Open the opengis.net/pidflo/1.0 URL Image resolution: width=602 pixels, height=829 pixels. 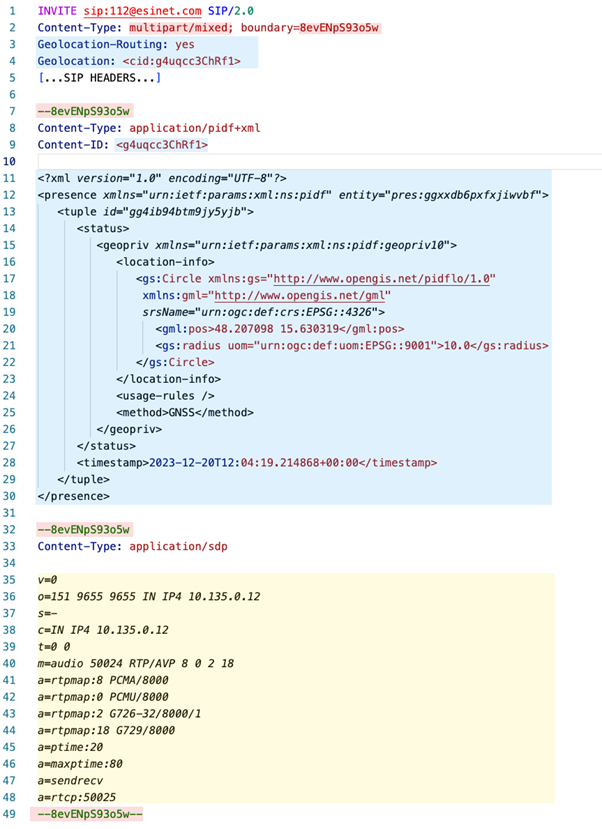click(384, 279)
